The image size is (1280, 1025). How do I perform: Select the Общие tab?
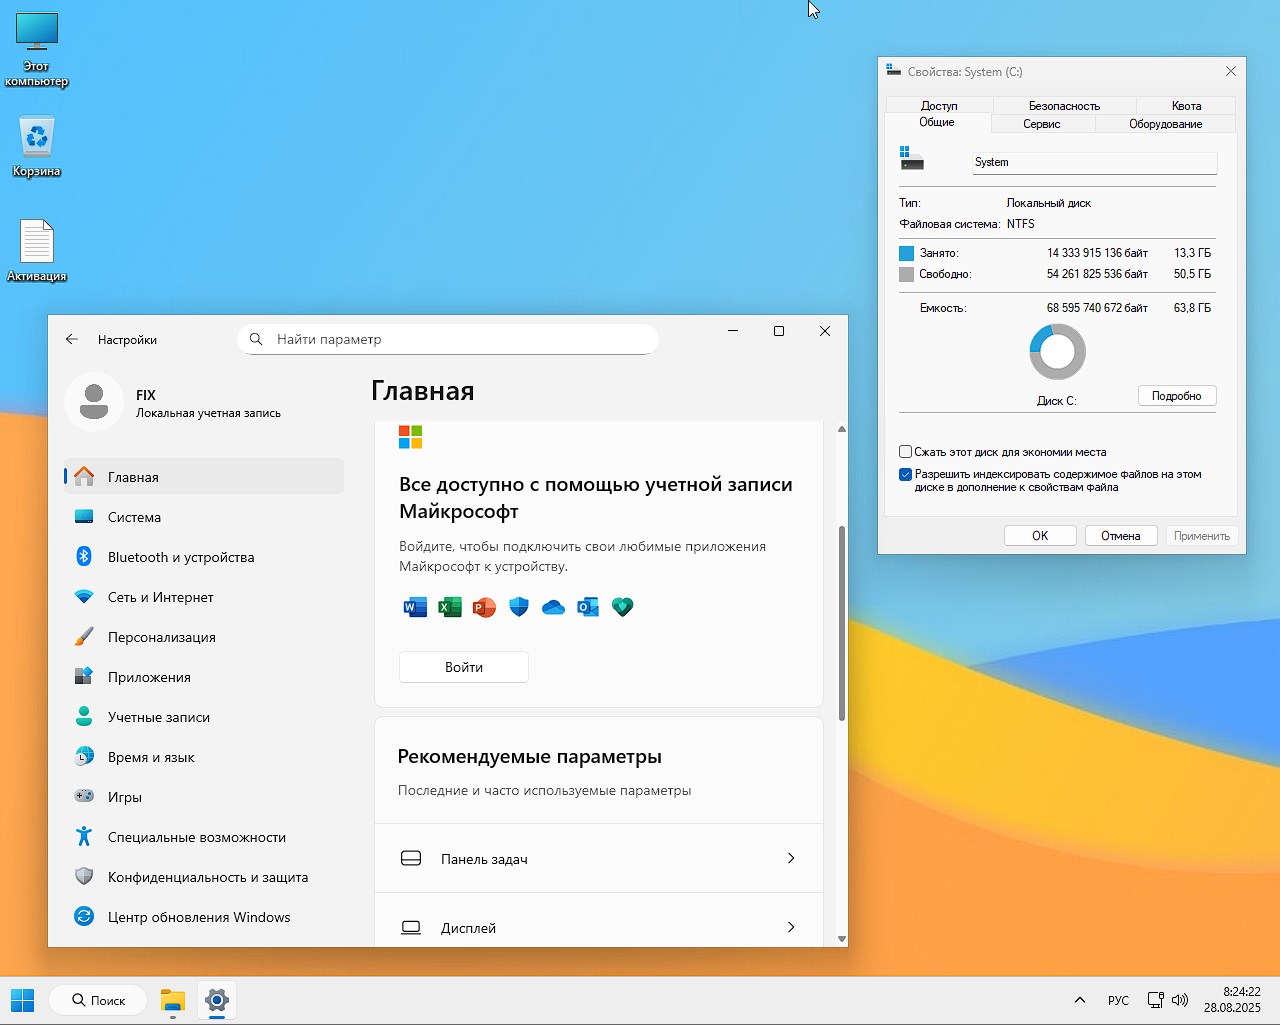pos(937,122)
